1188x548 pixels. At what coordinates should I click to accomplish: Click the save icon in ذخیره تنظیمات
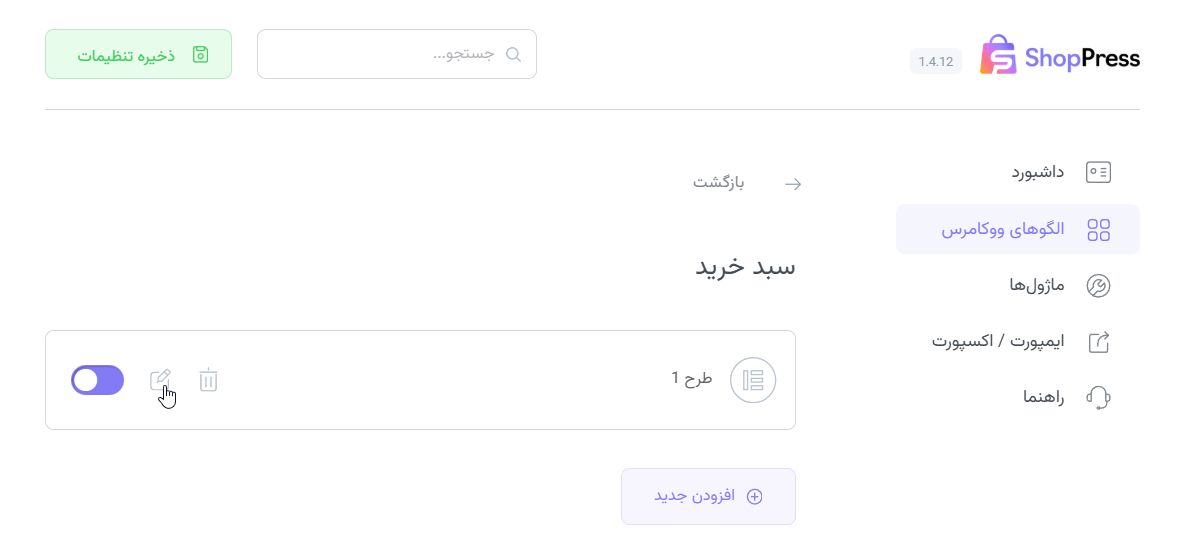click(200, 54)
